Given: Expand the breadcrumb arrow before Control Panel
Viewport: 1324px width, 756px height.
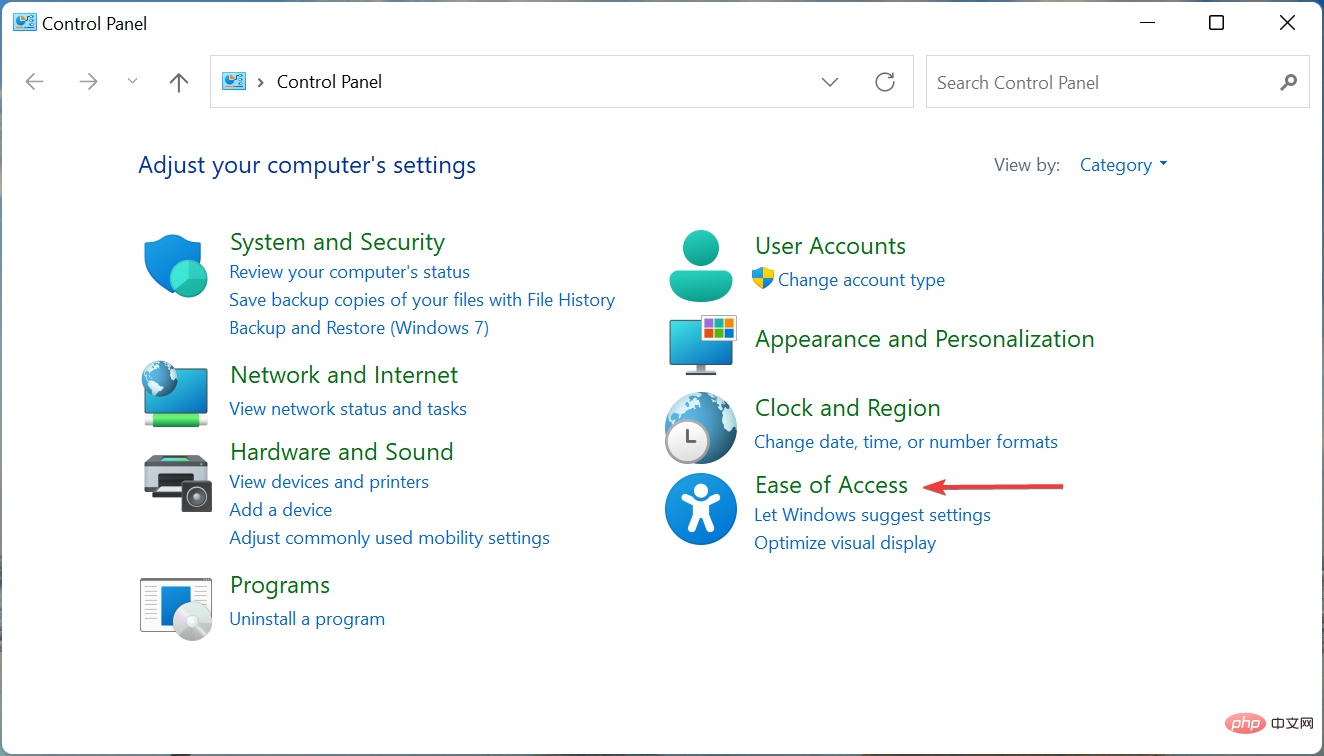Looking at the screenshot, I should pyautogui.click(x=261, y=82).
